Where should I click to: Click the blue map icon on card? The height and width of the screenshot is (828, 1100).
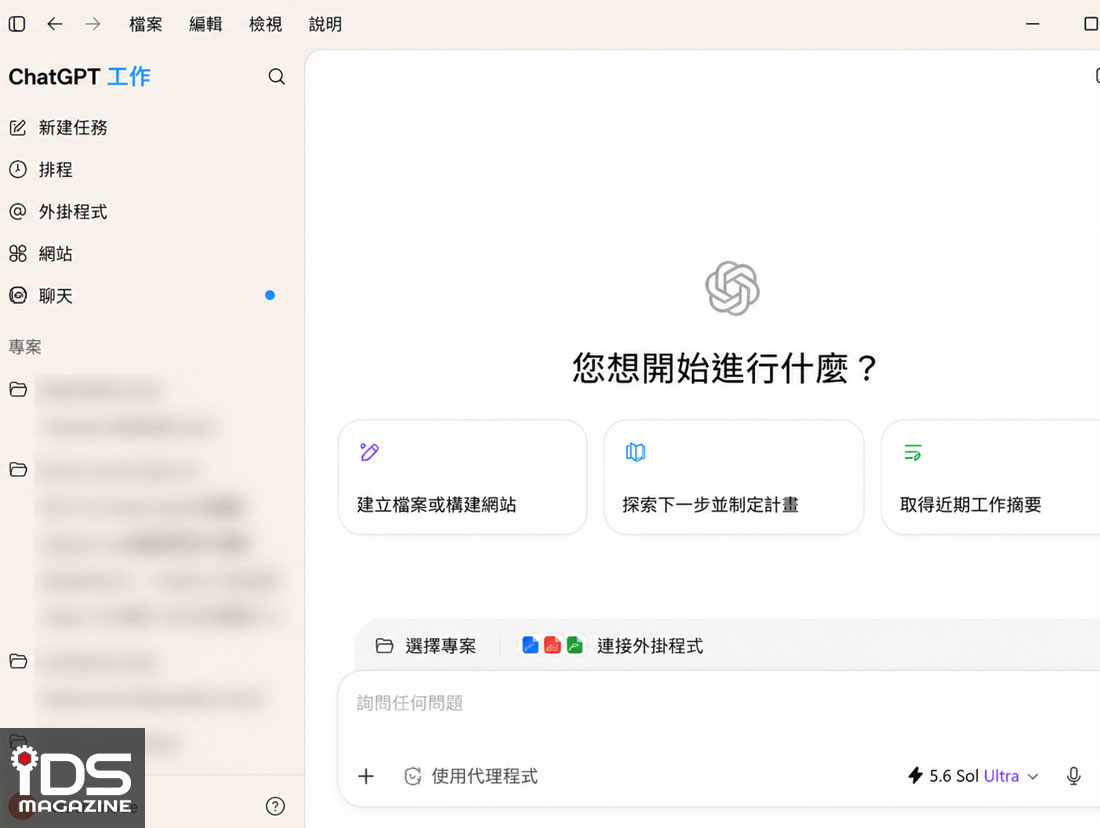(x=636, y=452)
